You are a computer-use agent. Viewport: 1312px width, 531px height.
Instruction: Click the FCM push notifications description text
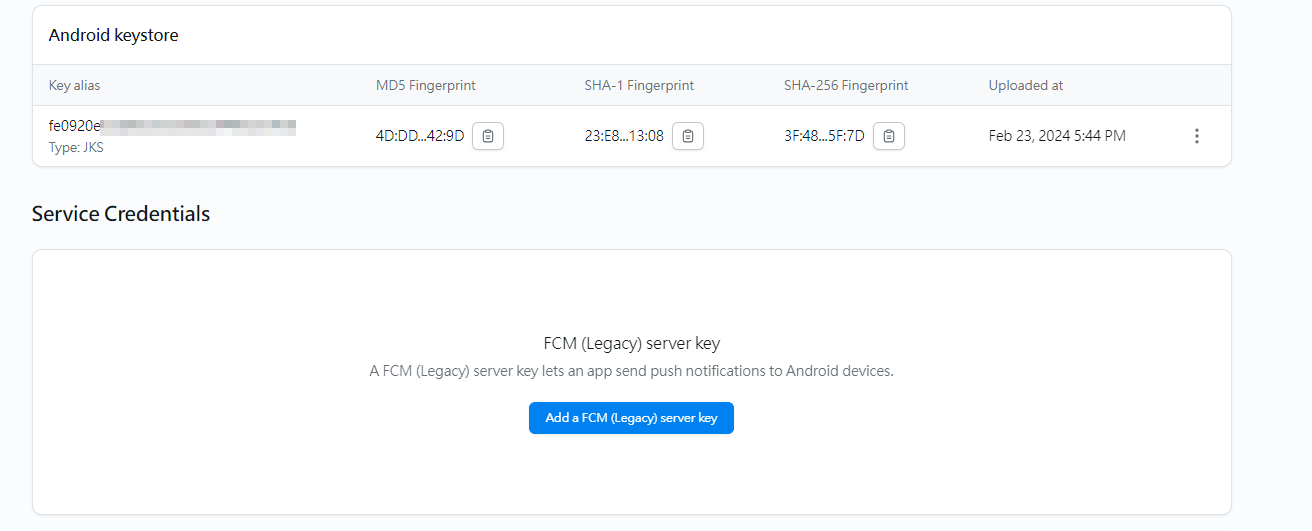click(x=631, y=371)
